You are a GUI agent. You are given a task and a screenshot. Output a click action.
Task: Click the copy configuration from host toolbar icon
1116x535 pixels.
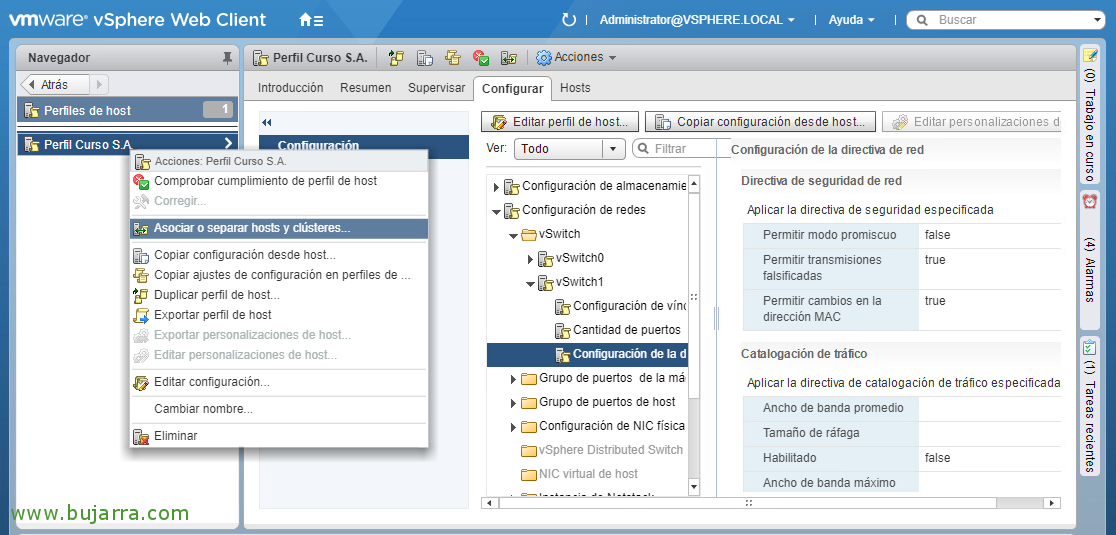[x=425, y=58]
